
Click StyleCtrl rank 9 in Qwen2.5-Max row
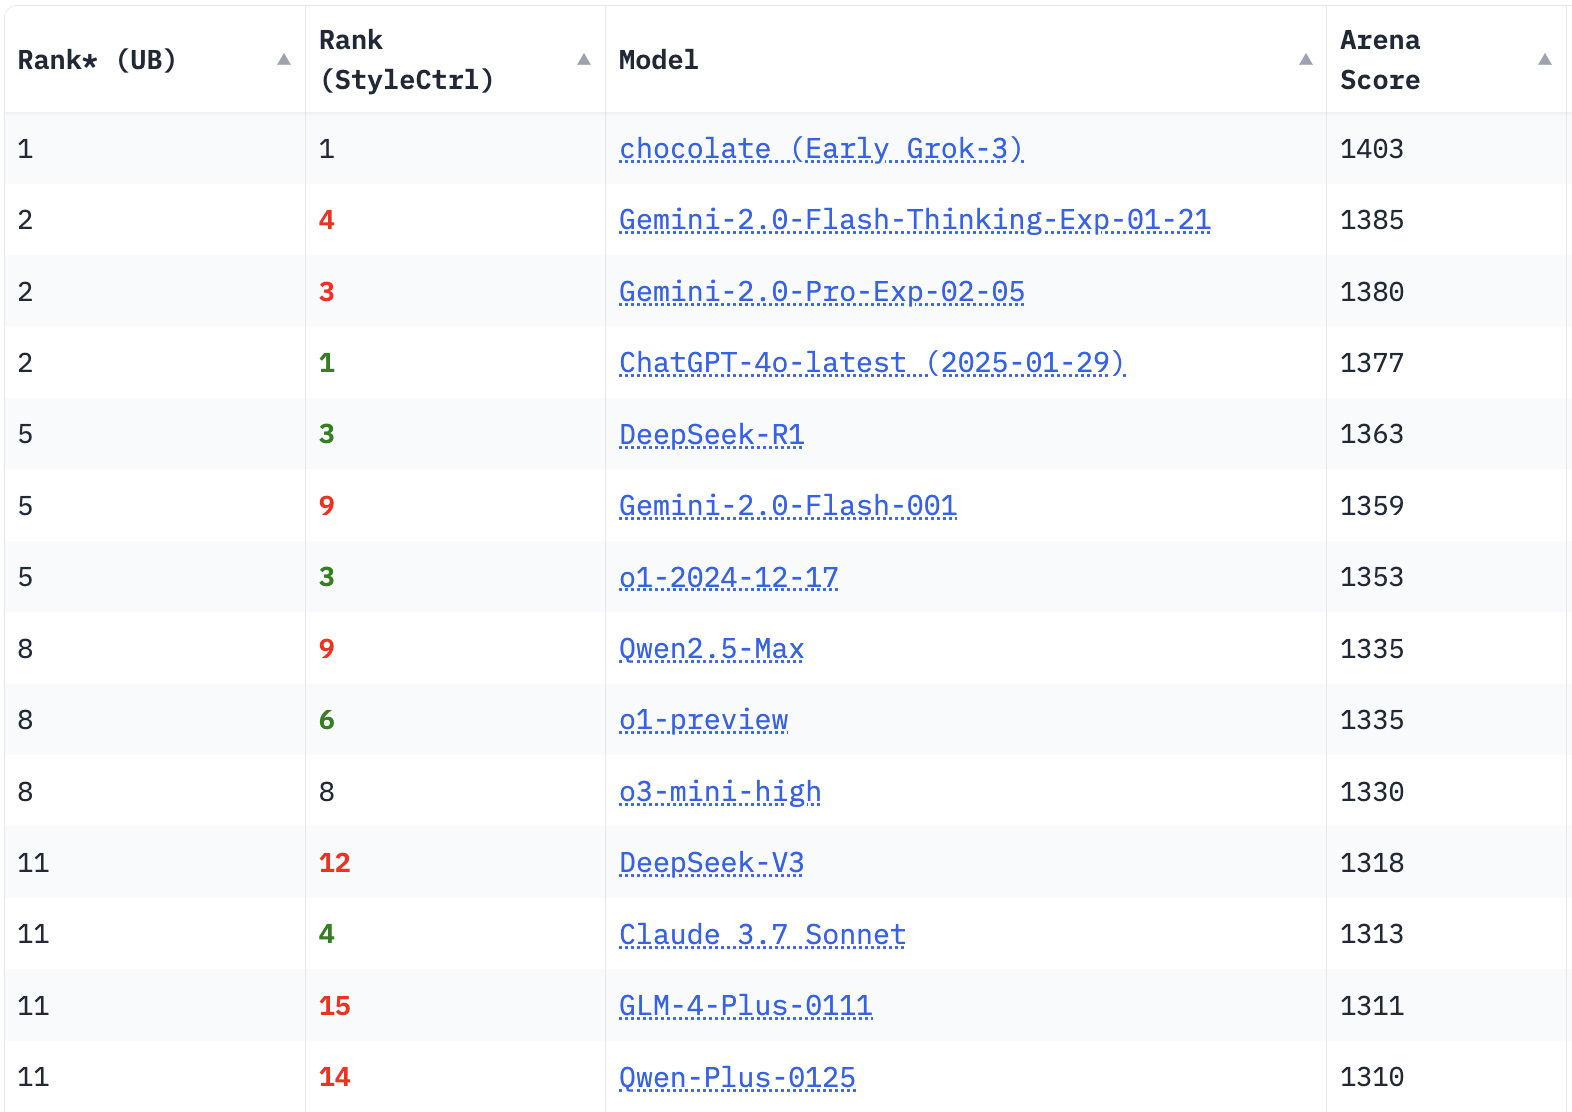pos(327,649)
